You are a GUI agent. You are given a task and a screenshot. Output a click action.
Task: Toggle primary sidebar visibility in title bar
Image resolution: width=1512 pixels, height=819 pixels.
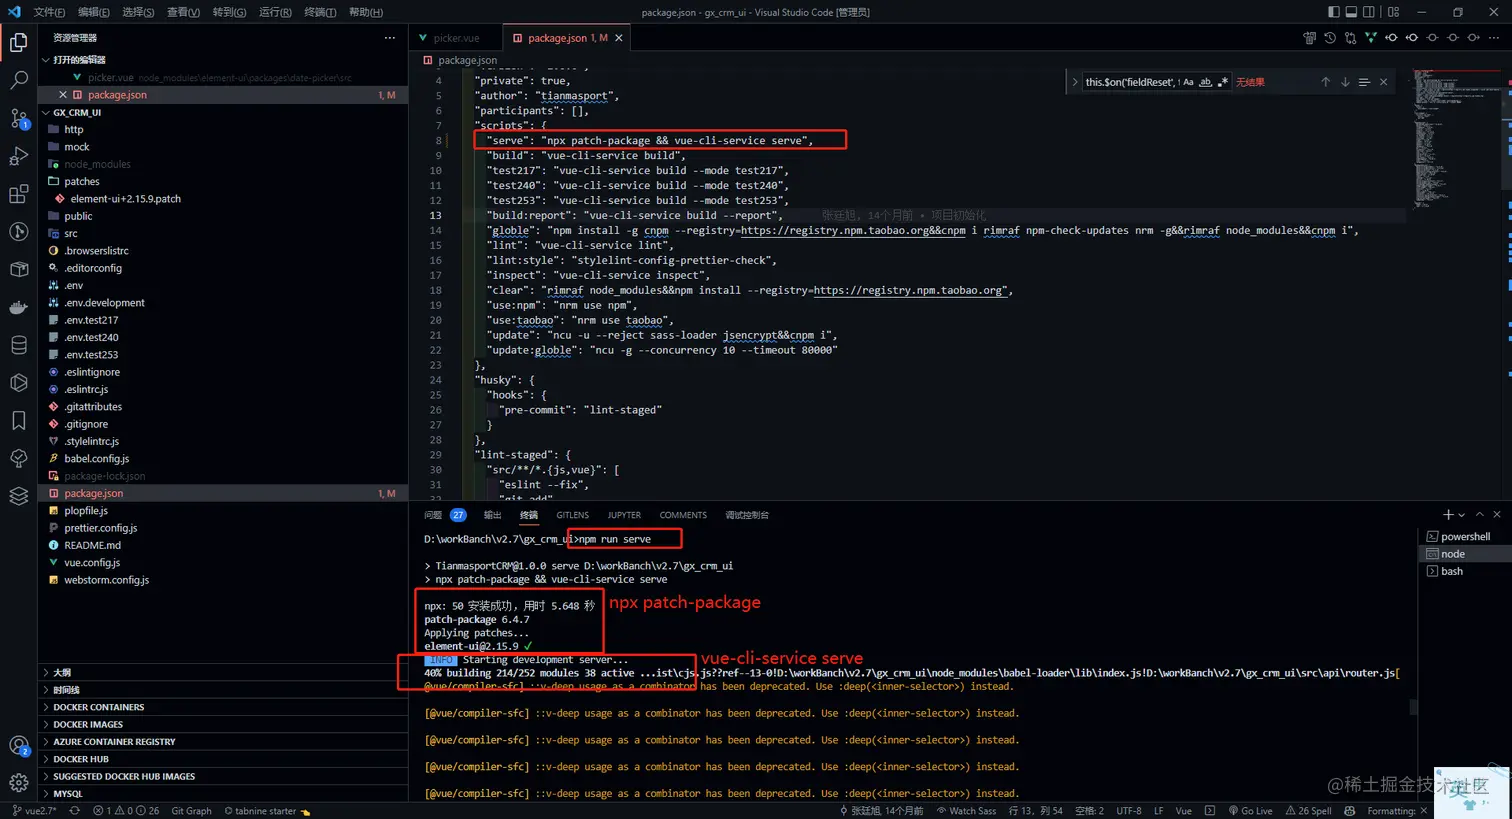(x=1333, y=12)
